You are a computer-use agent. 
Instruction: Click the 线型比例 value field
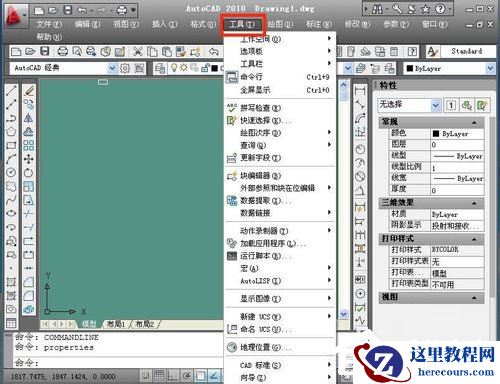click(457, 168)
